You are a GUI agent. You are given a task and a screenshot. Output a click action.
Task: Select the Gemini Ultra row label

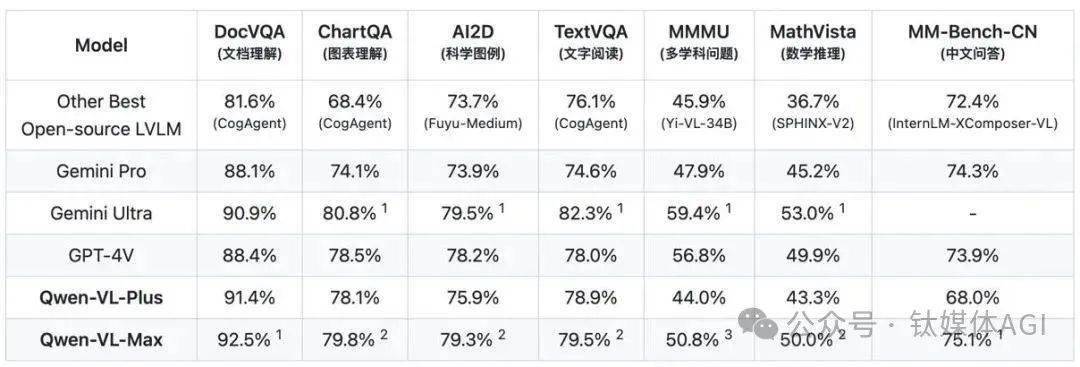point(101,213)
